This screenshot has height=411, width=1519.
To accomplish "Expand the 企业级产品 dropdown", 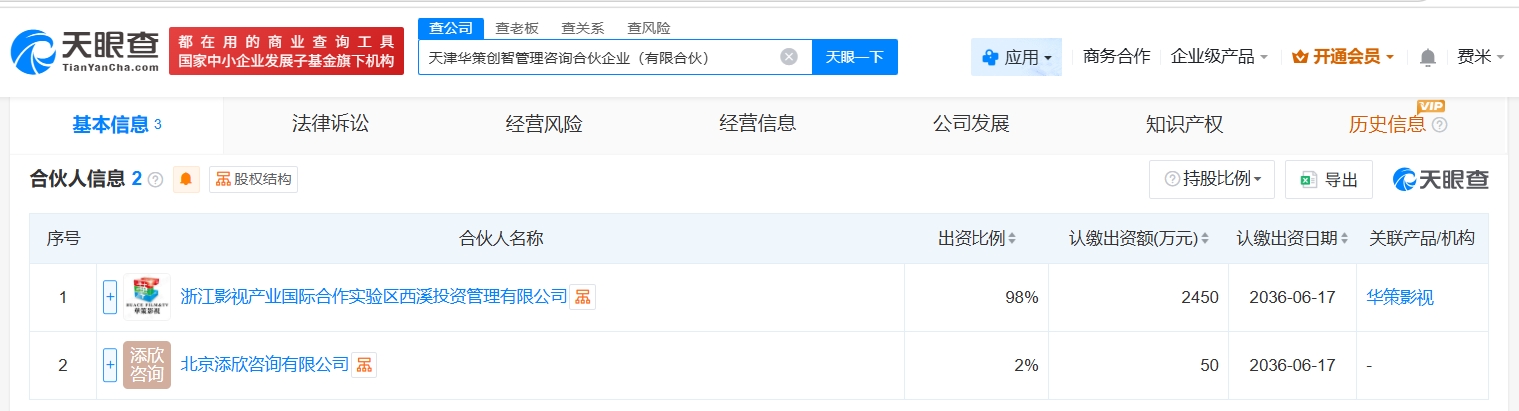I will pos(1219,56).
